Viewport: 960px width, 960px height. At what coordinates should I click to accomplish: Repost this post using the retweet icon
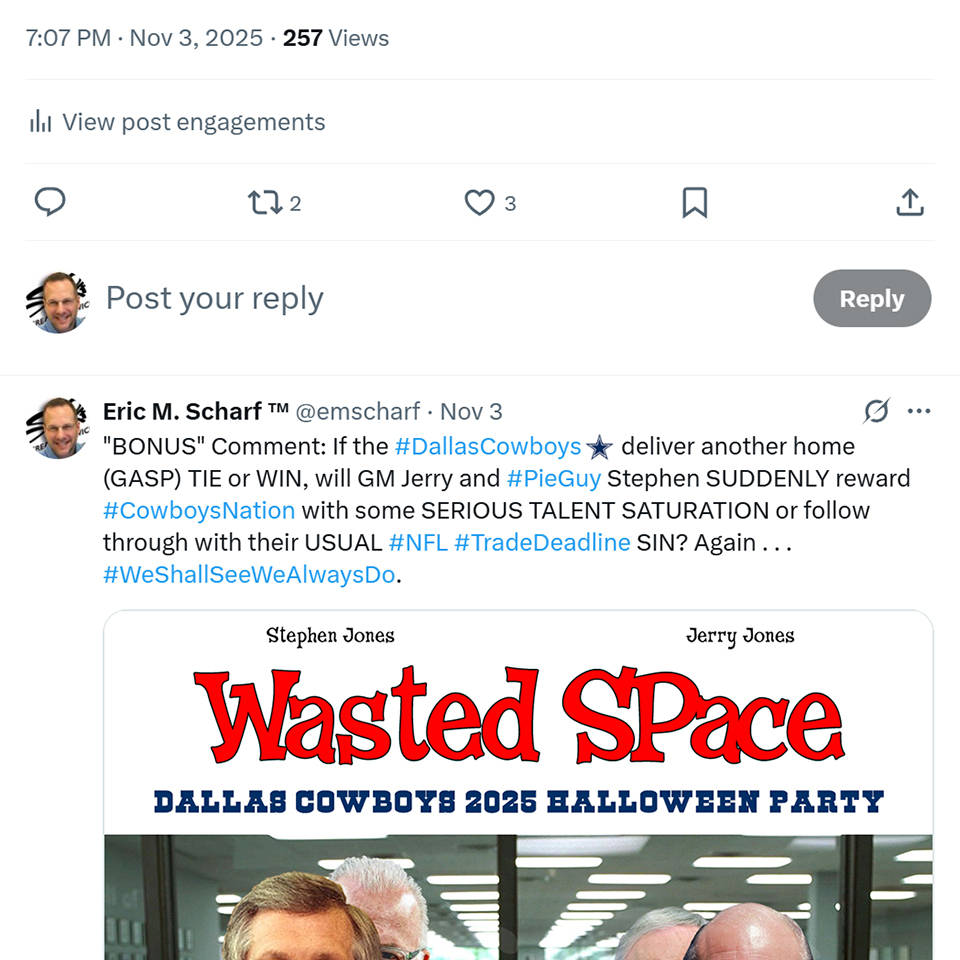265,203
